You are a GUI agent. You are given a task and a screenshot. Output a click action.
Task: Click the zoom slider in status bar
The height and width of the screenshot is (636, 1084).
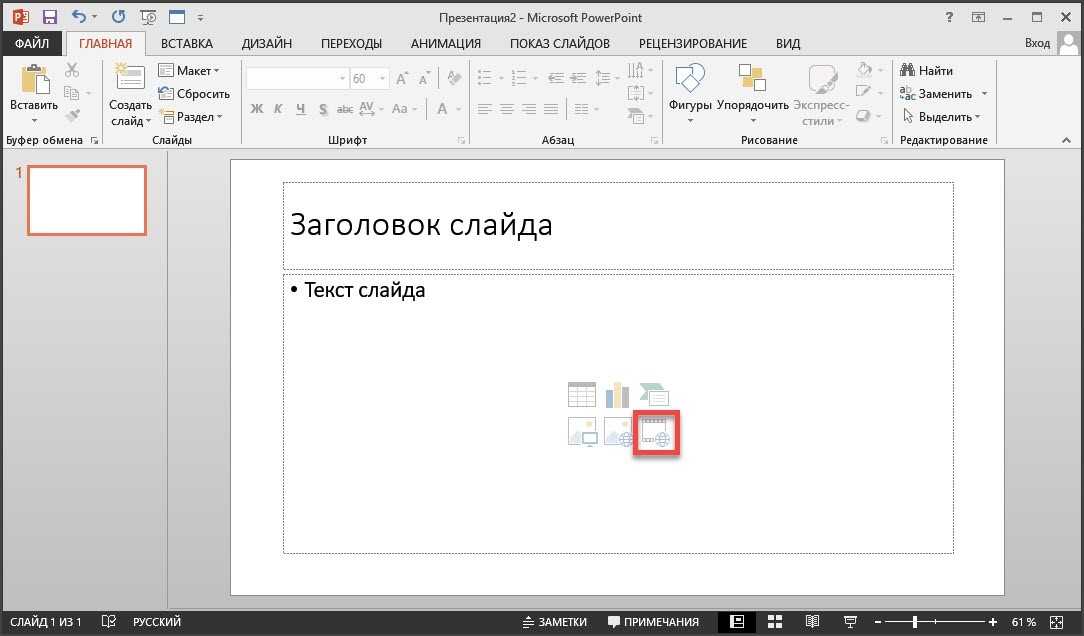coord(935,622)
